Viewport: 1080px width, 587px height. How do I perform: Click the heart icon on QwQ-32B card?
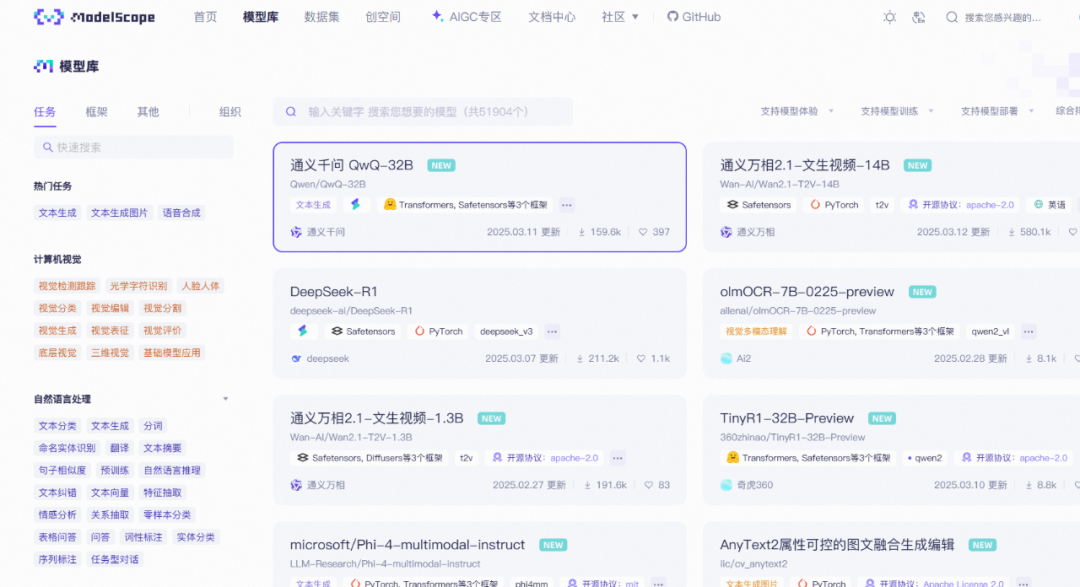point(643,232)
